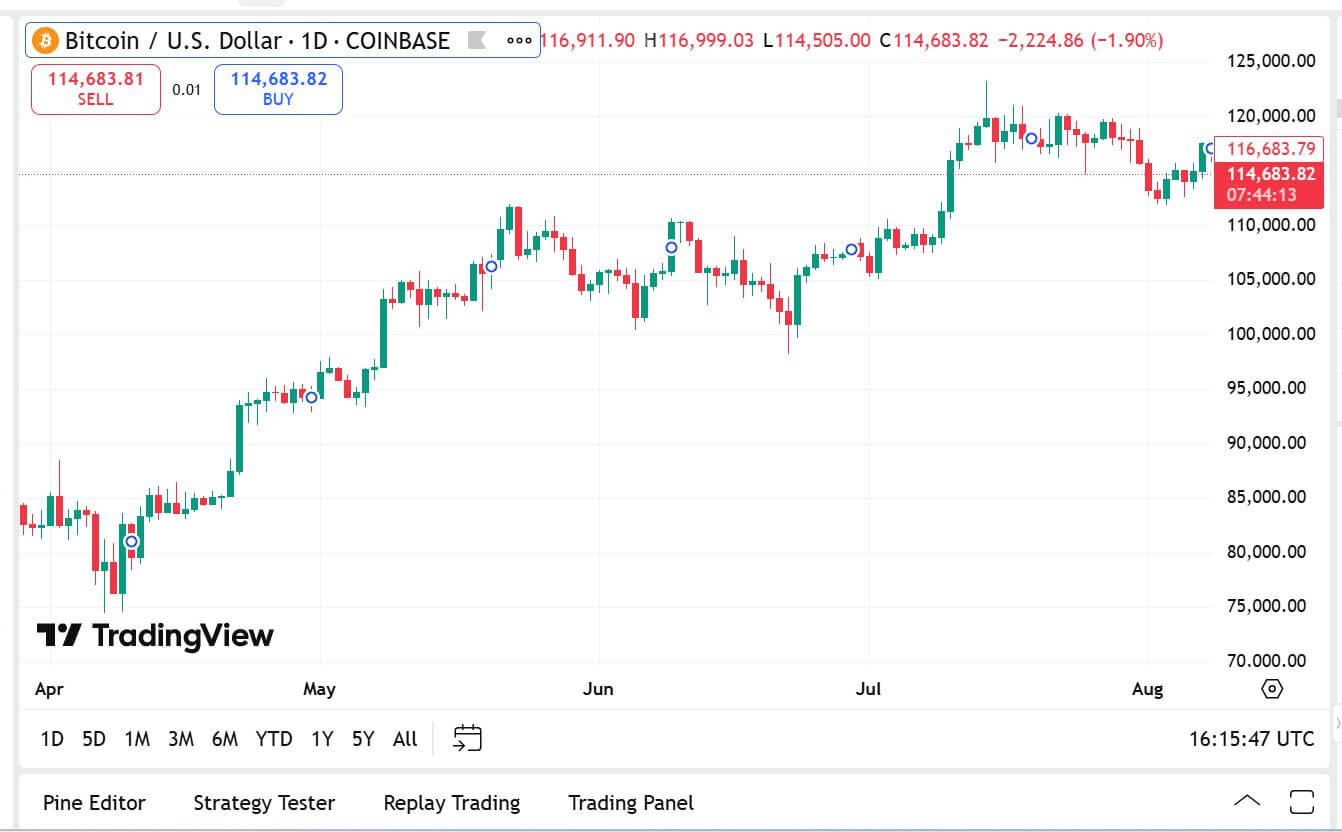
Task: Collapse the bottom panel using the arrow icon
Action: click(1248, 801)
